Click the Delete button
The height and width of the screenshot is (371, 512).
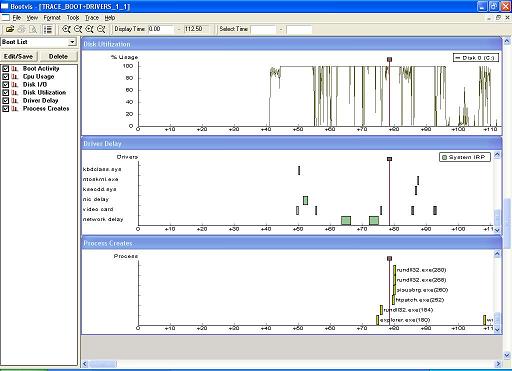(58, 56)
